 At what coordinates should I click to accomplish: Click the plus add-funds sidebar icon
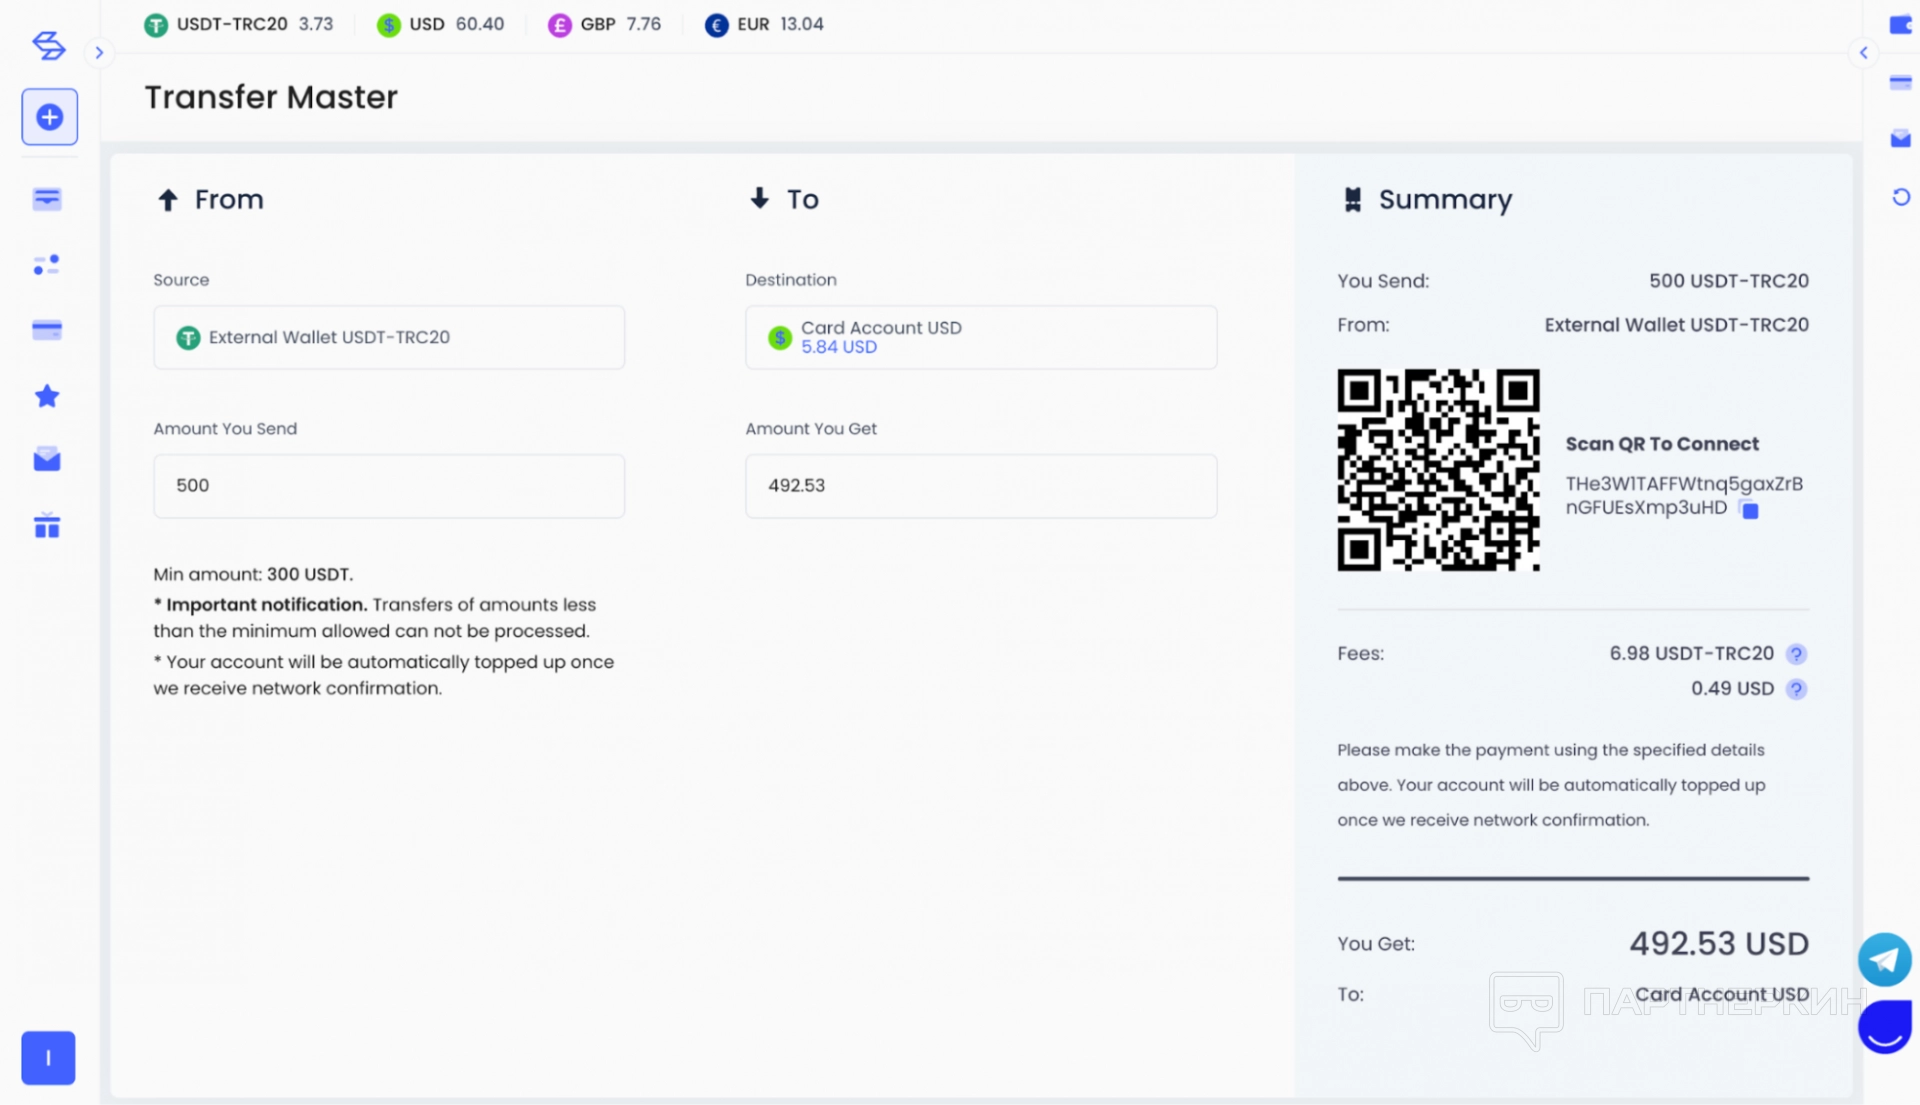click(49, 117)
